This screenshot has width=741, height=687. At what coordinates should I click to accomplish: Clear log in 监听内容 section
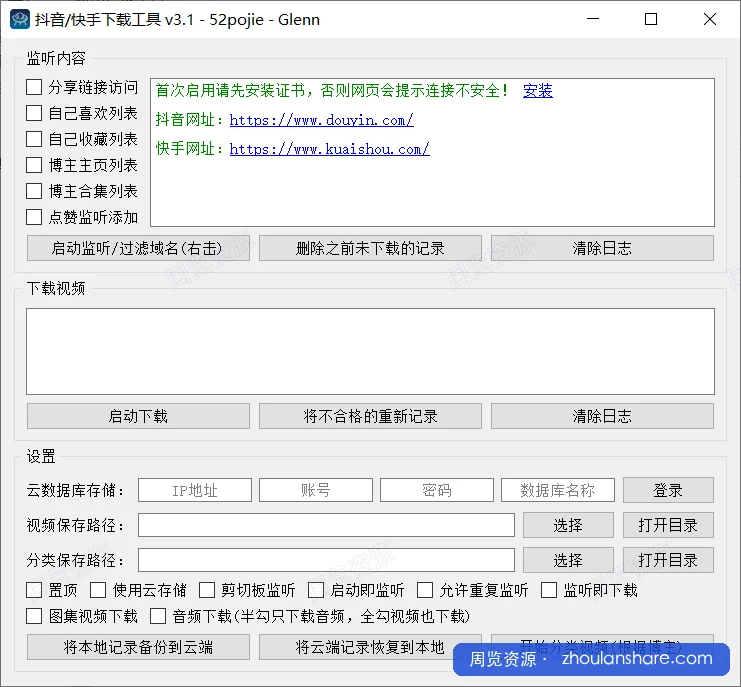[x=602, y=248]
